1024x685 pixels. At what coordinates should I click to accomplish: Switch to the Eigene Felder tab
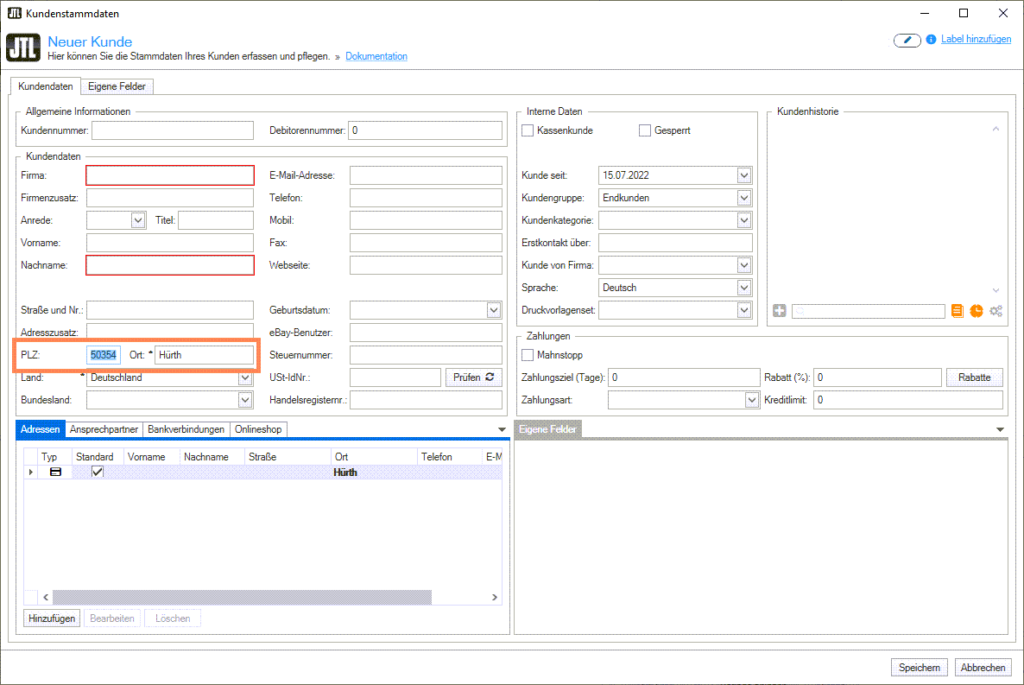117,87
